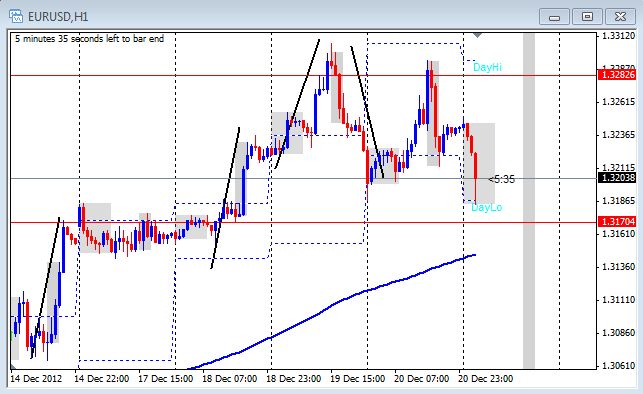Click the current price label 1.32038
643x394 pixels.
point(617,178)
